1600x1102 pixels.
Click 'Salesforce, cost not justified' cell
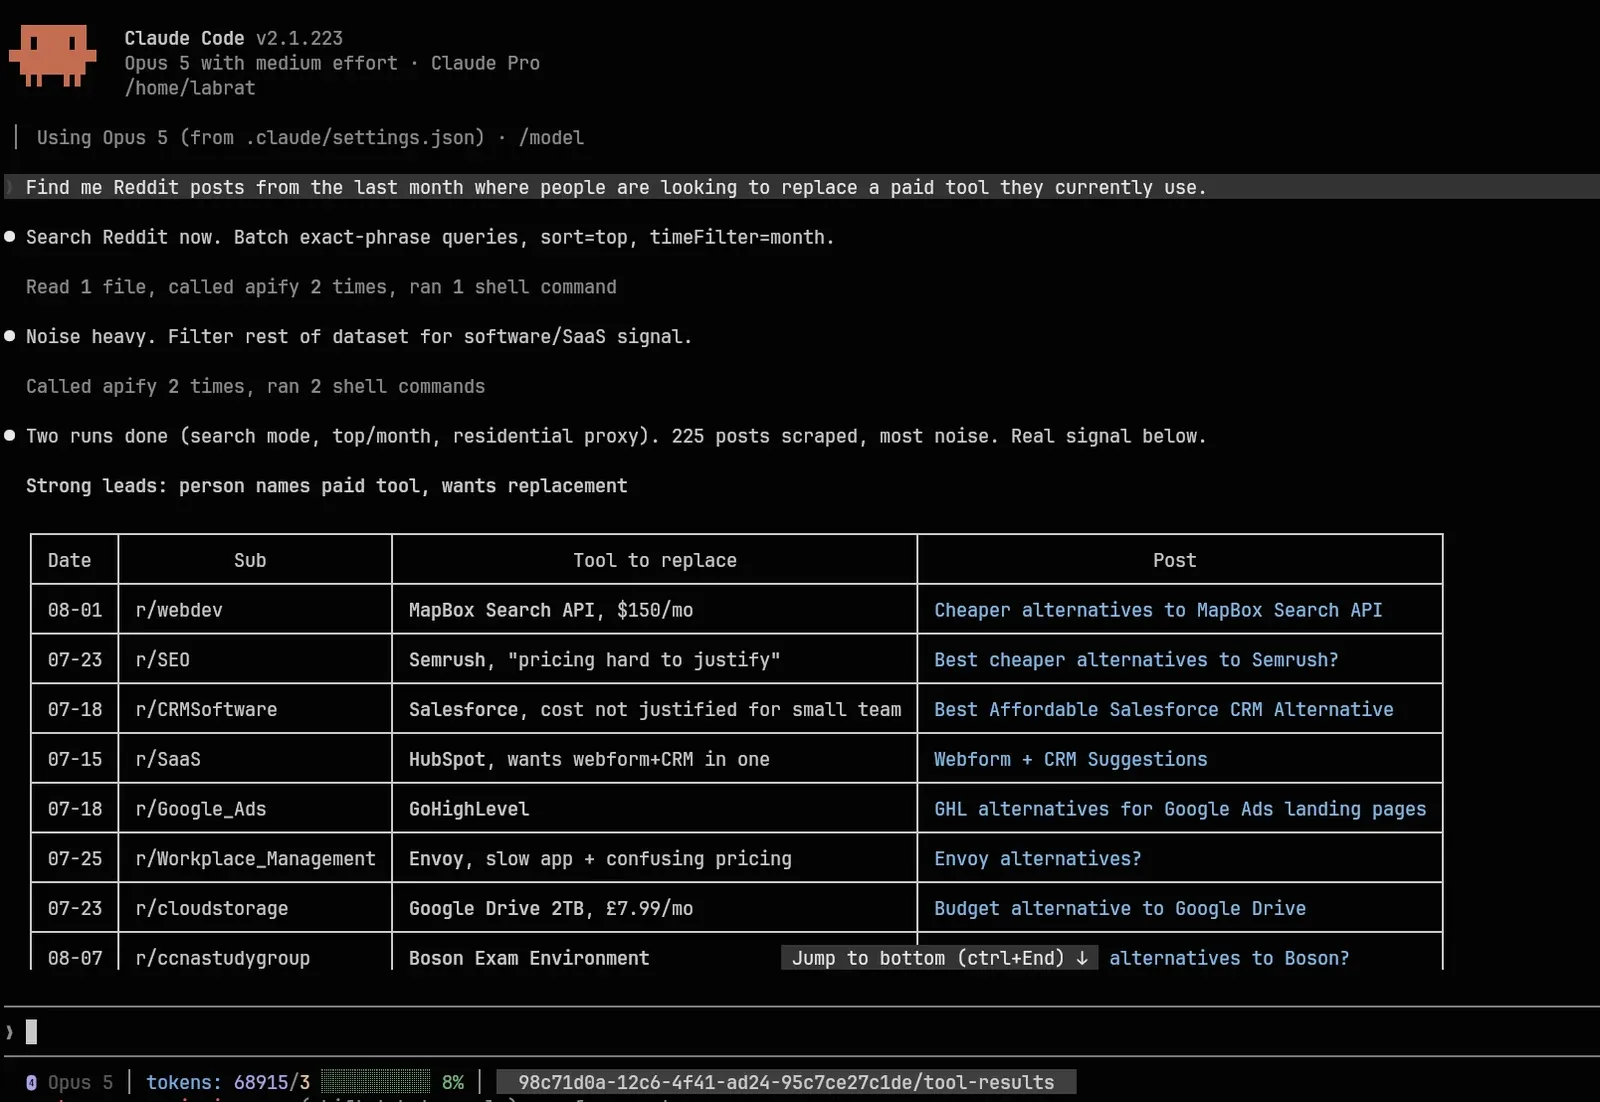[655, 709]
